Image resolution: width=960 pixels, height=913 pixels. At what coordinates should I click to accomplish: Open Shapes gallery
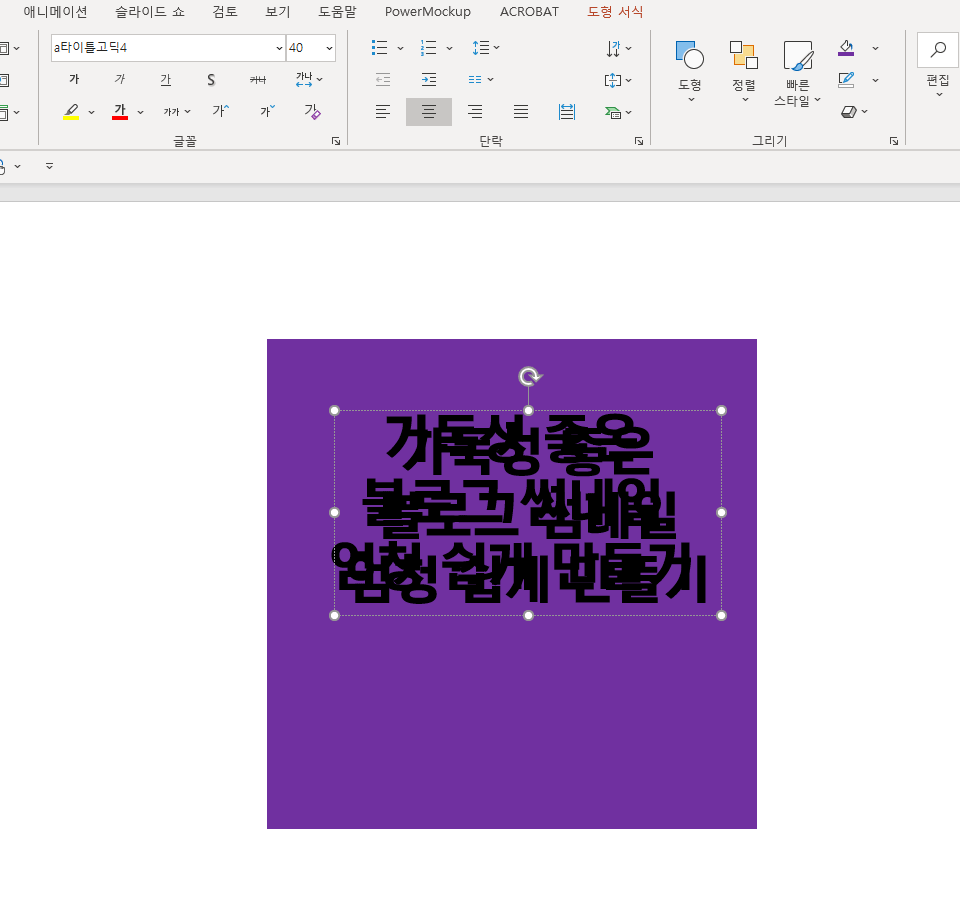689,72
